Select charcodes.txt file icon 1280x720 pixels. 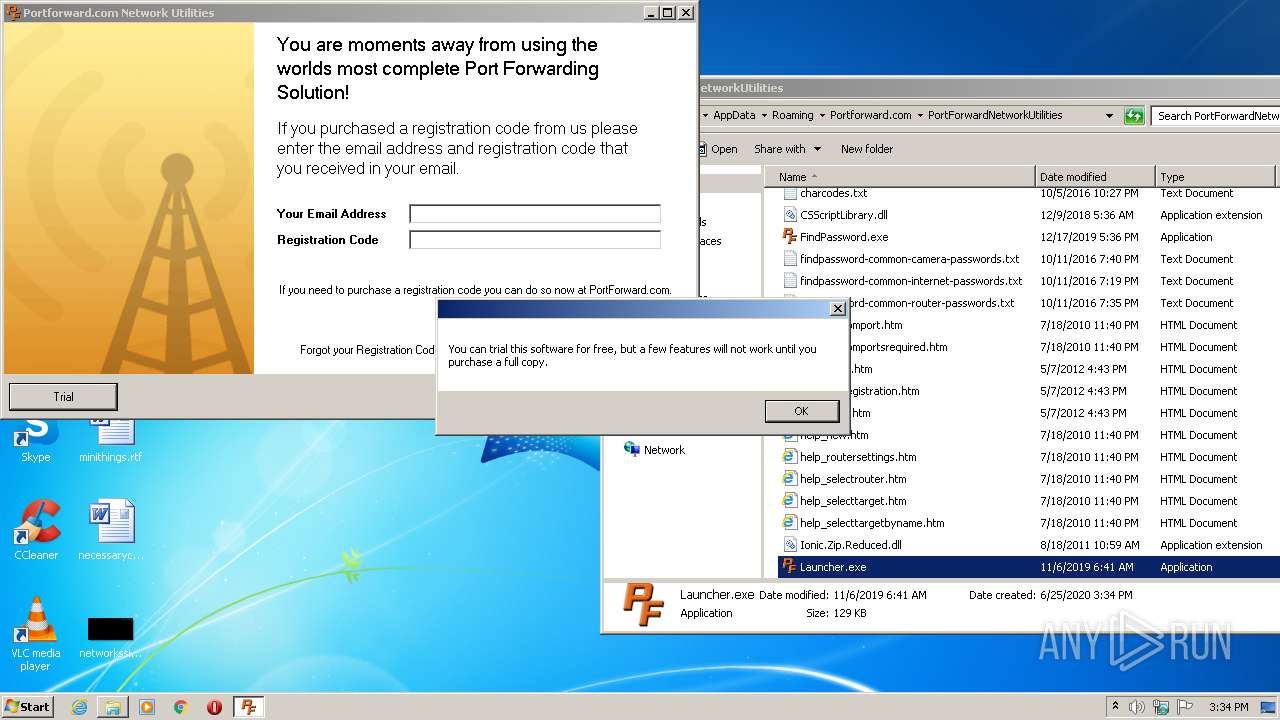point(789,194)
